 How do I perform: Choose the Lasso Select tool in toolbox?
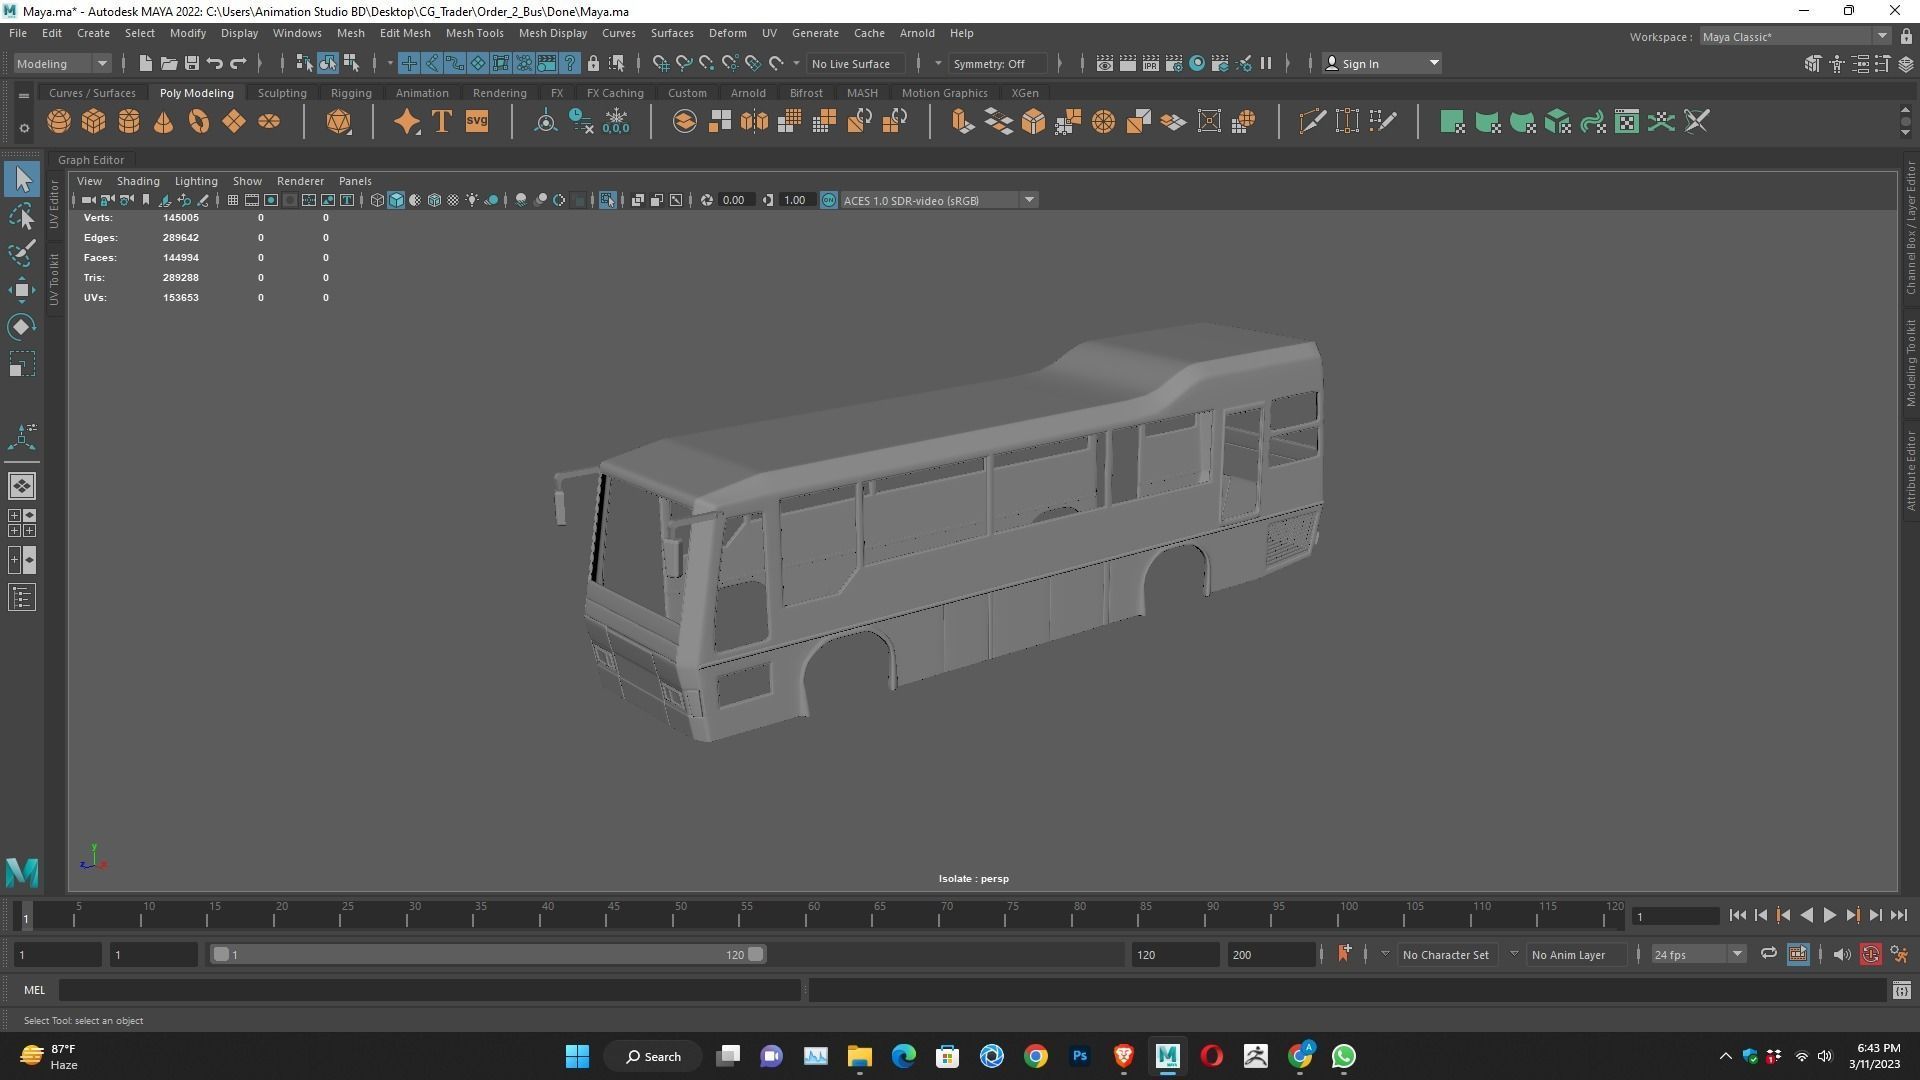[x=22, y=216]
